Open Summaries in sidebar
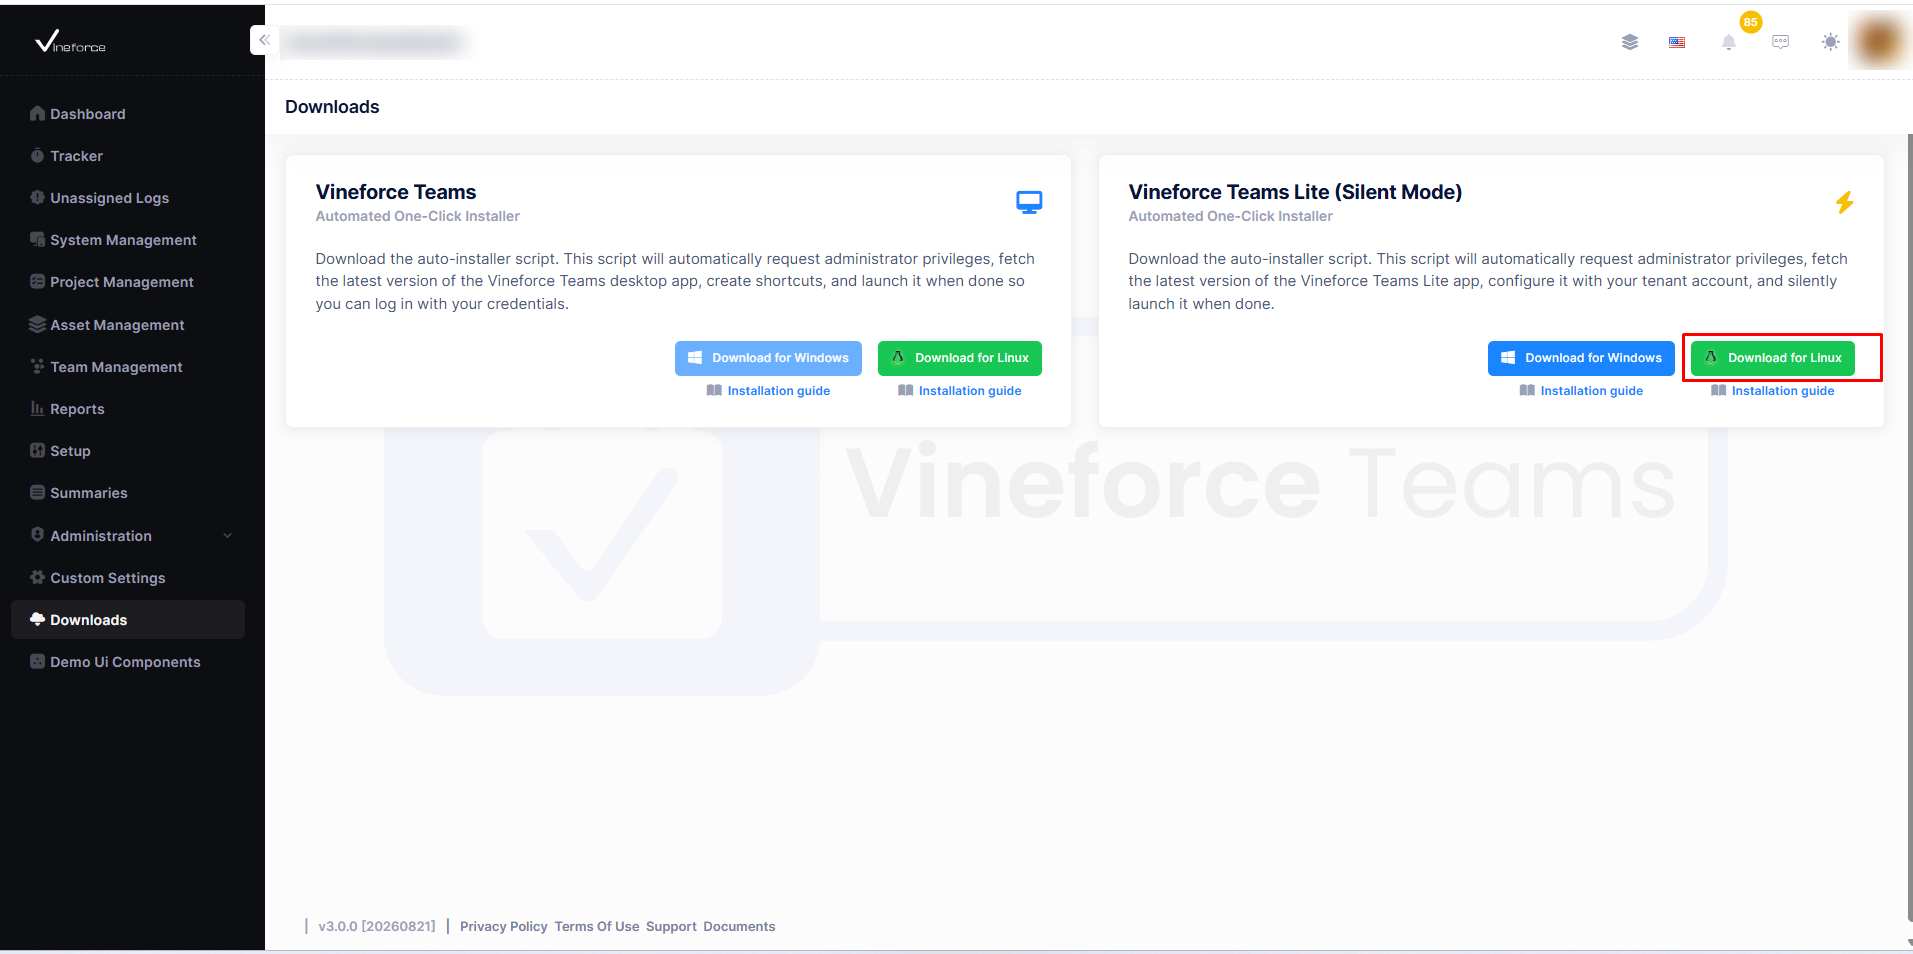 (128, 493)
